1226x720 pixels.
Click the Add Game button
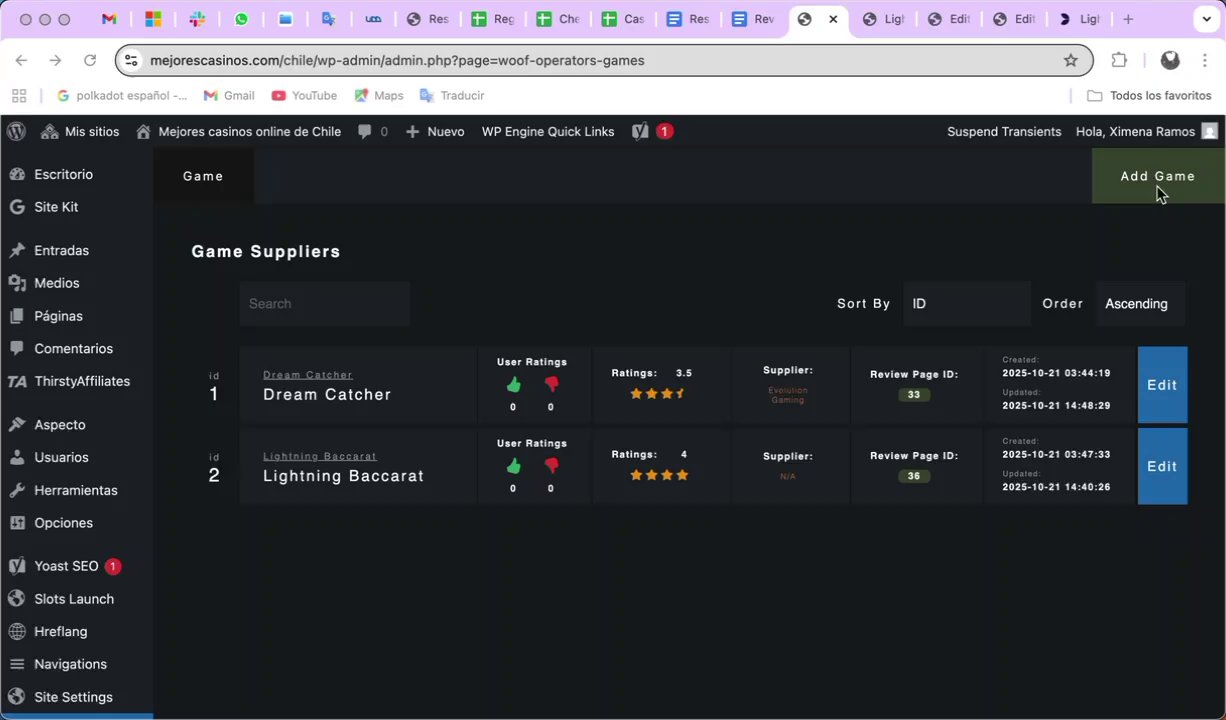click(1158, 176)
